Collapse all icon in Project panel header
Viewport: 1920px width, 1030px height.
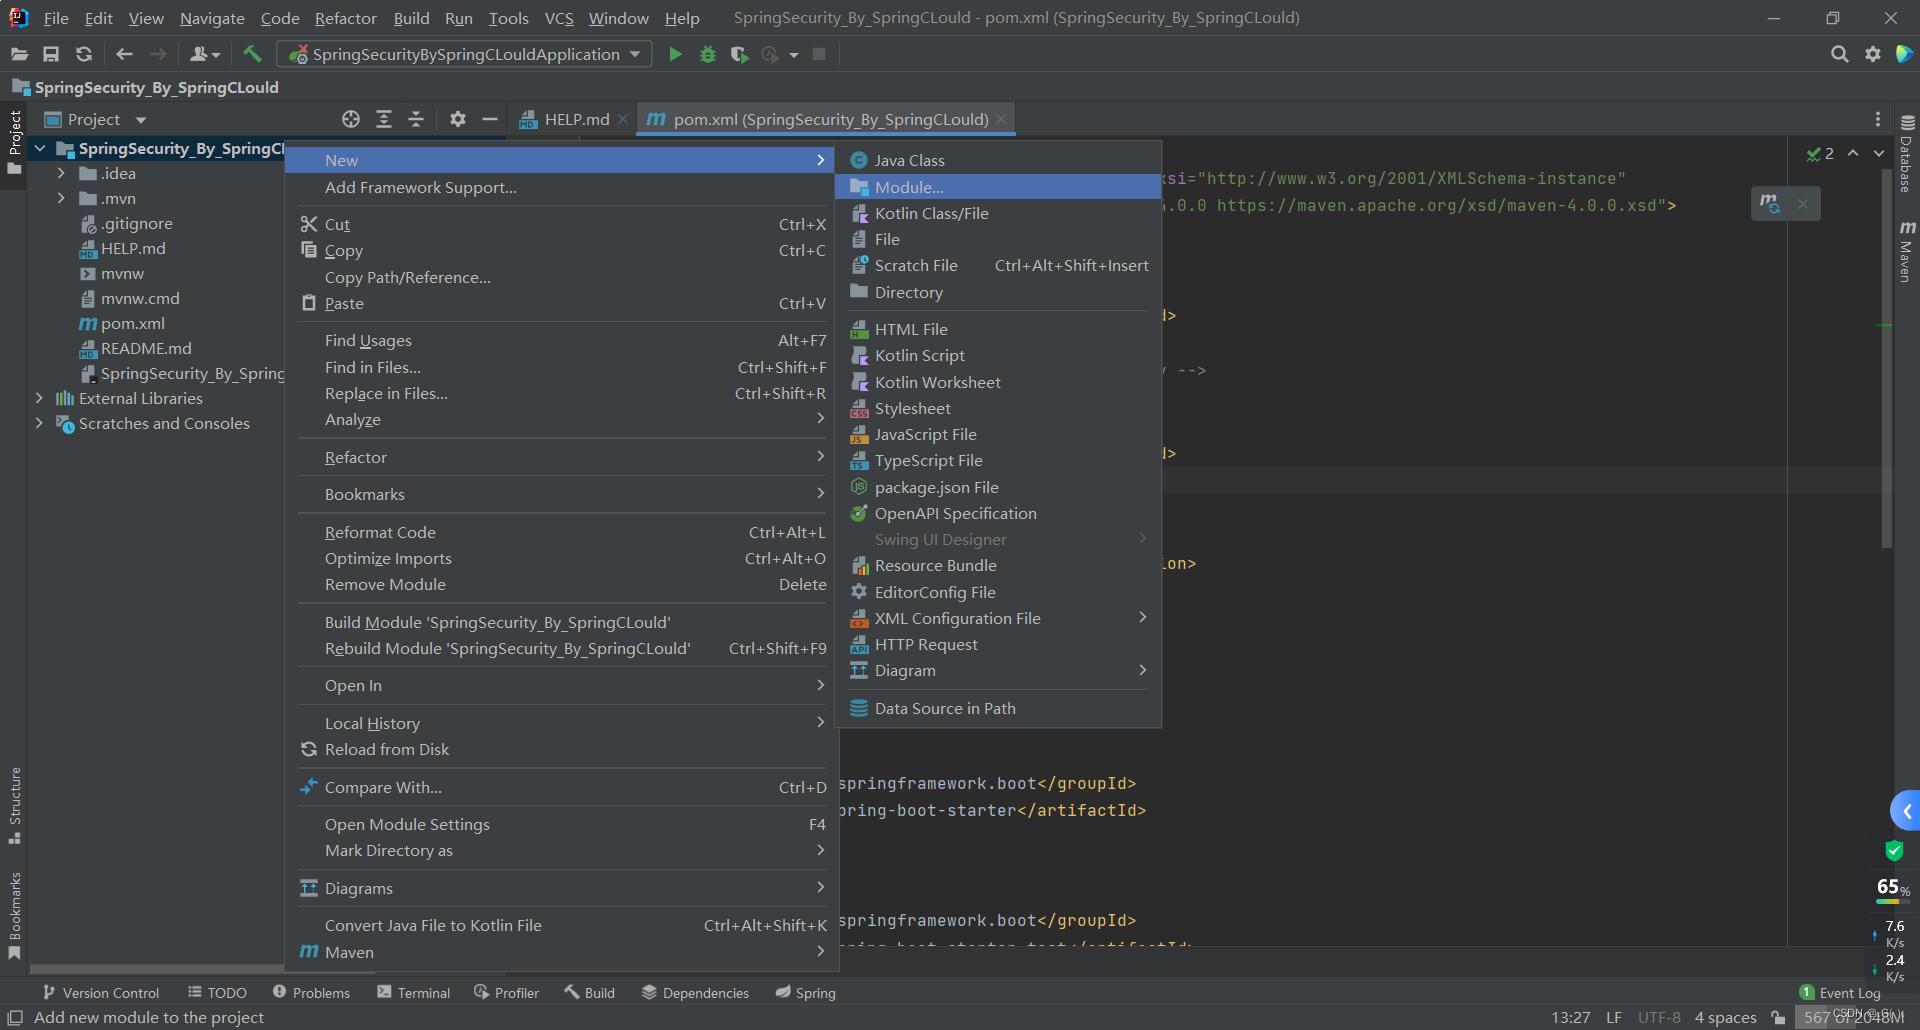416,119
